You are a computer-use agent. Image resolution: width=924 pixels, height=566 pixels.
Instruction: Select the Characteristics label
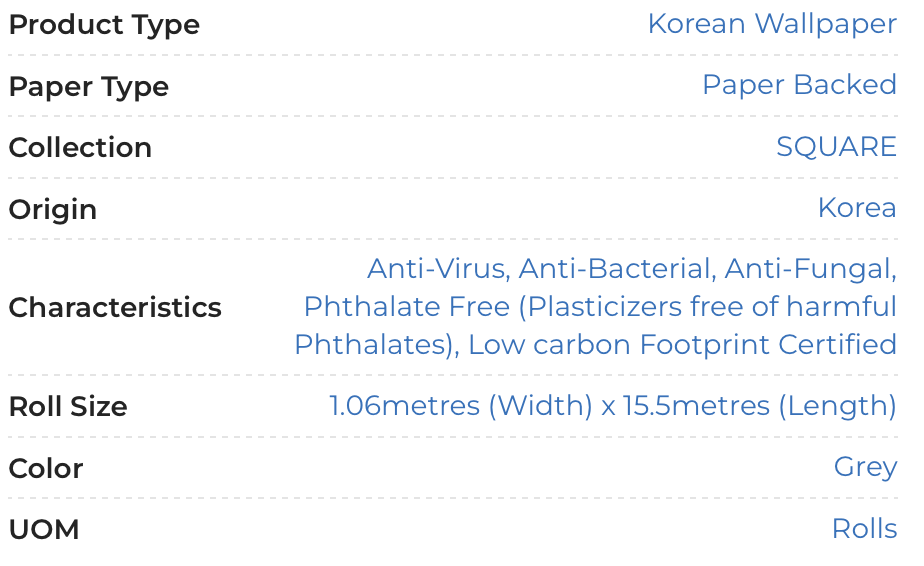[x=115, y=307]
